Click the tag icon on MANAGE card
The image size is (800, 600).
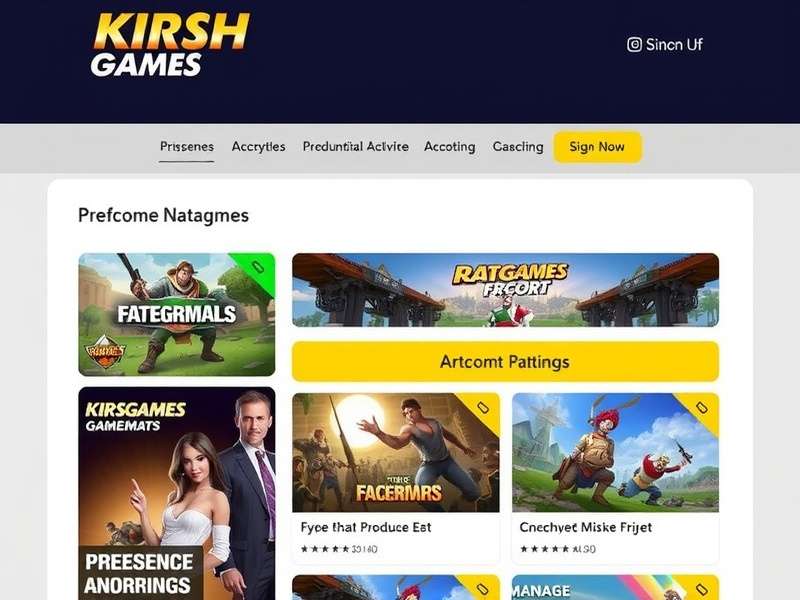tap(702, 590)
